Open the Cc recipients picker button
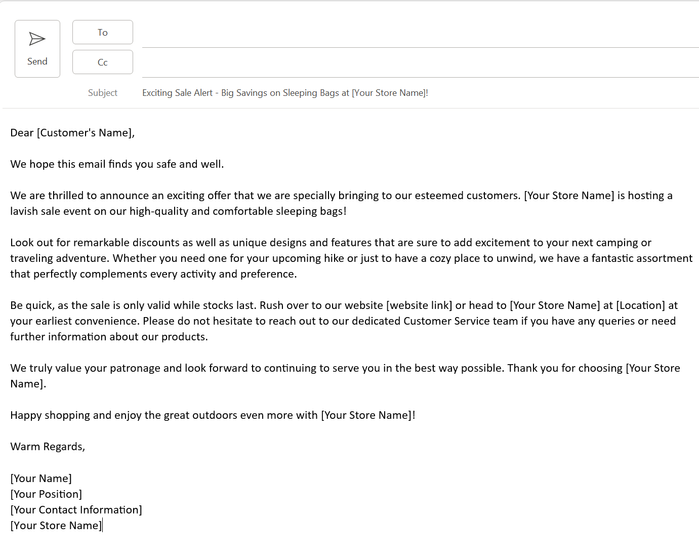699x540 pixels. (x=102, y=62)
